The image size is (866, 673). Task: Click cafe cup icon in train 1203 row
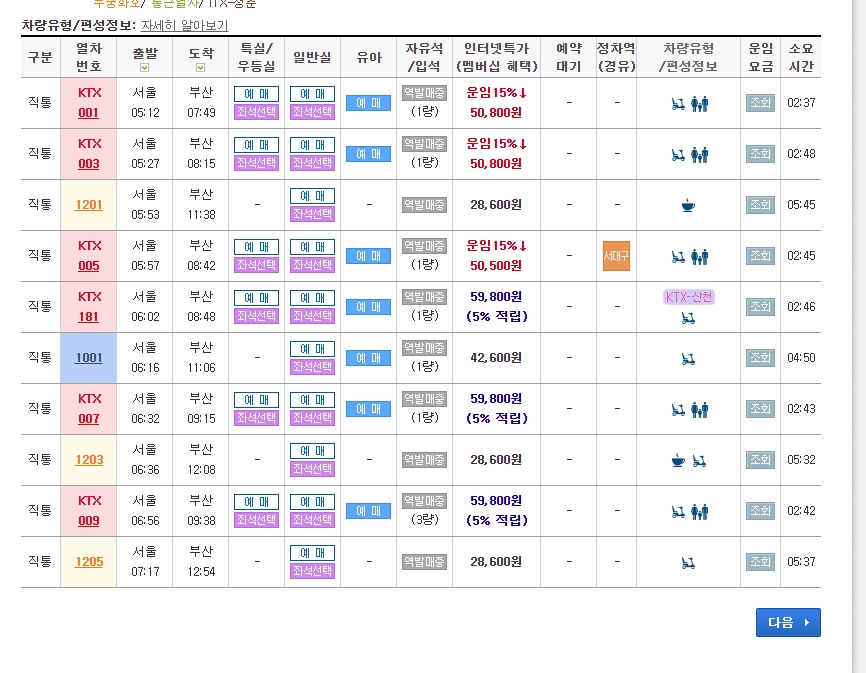pyautogui.click(x=678, y=460)
